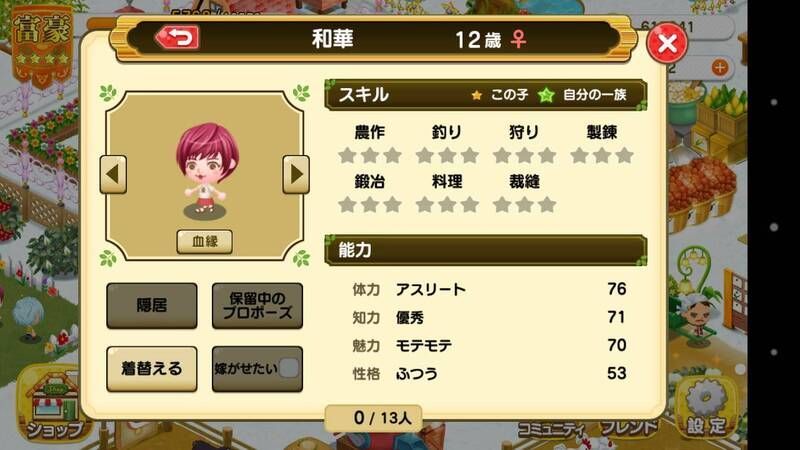Screen dimensions: 800x450
Task: Tap the red back arrow button
Action: point(177,38)
